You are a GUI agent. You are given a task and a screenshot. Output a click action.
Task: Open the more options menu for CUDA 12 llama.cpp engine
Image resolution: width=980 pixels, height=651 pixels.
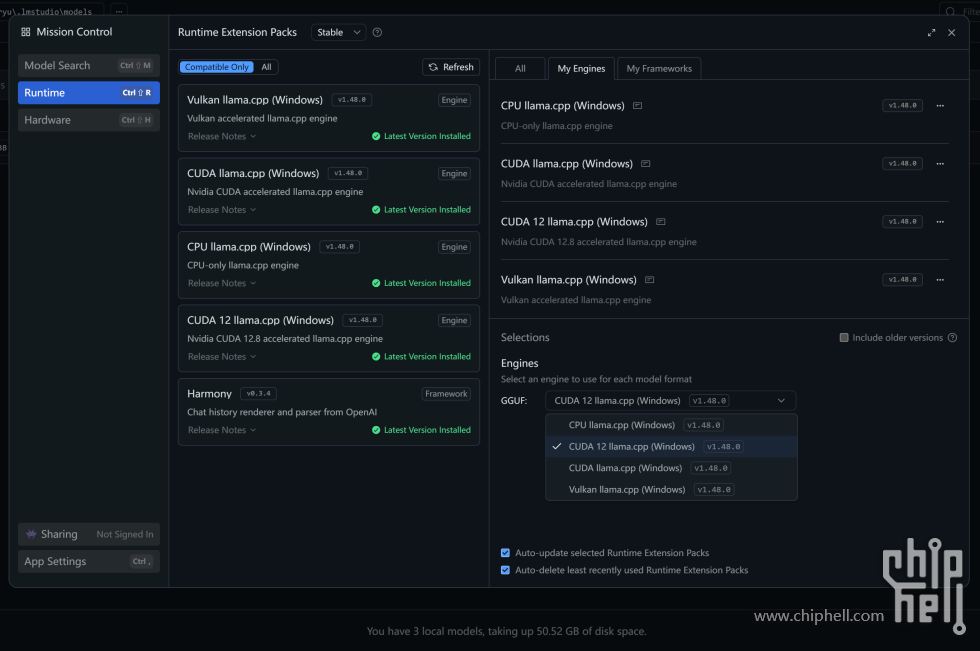coord(940,222)
